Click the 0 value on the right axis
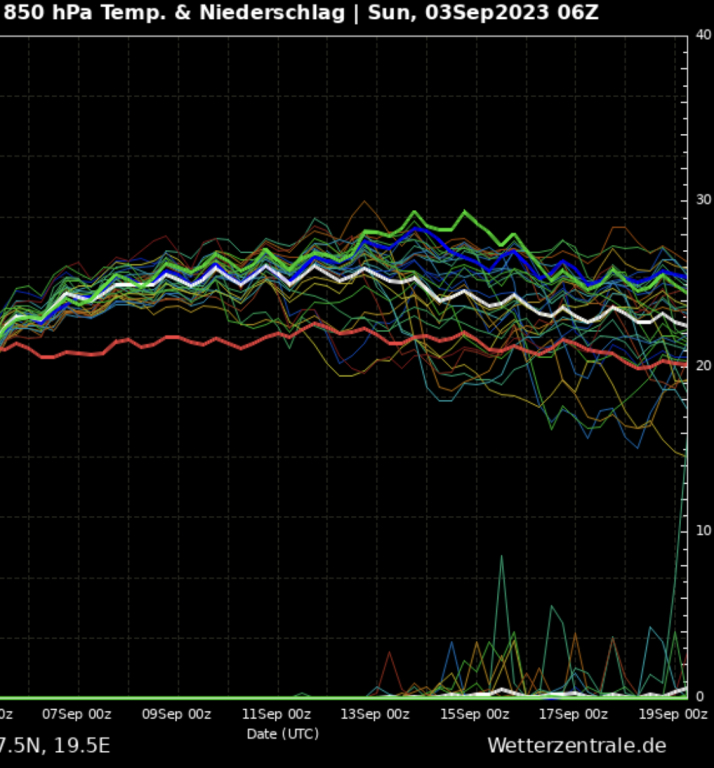Image resolution: width=714 pixels, height=768 pixels. pyautogui.click(x=699, y=696)
